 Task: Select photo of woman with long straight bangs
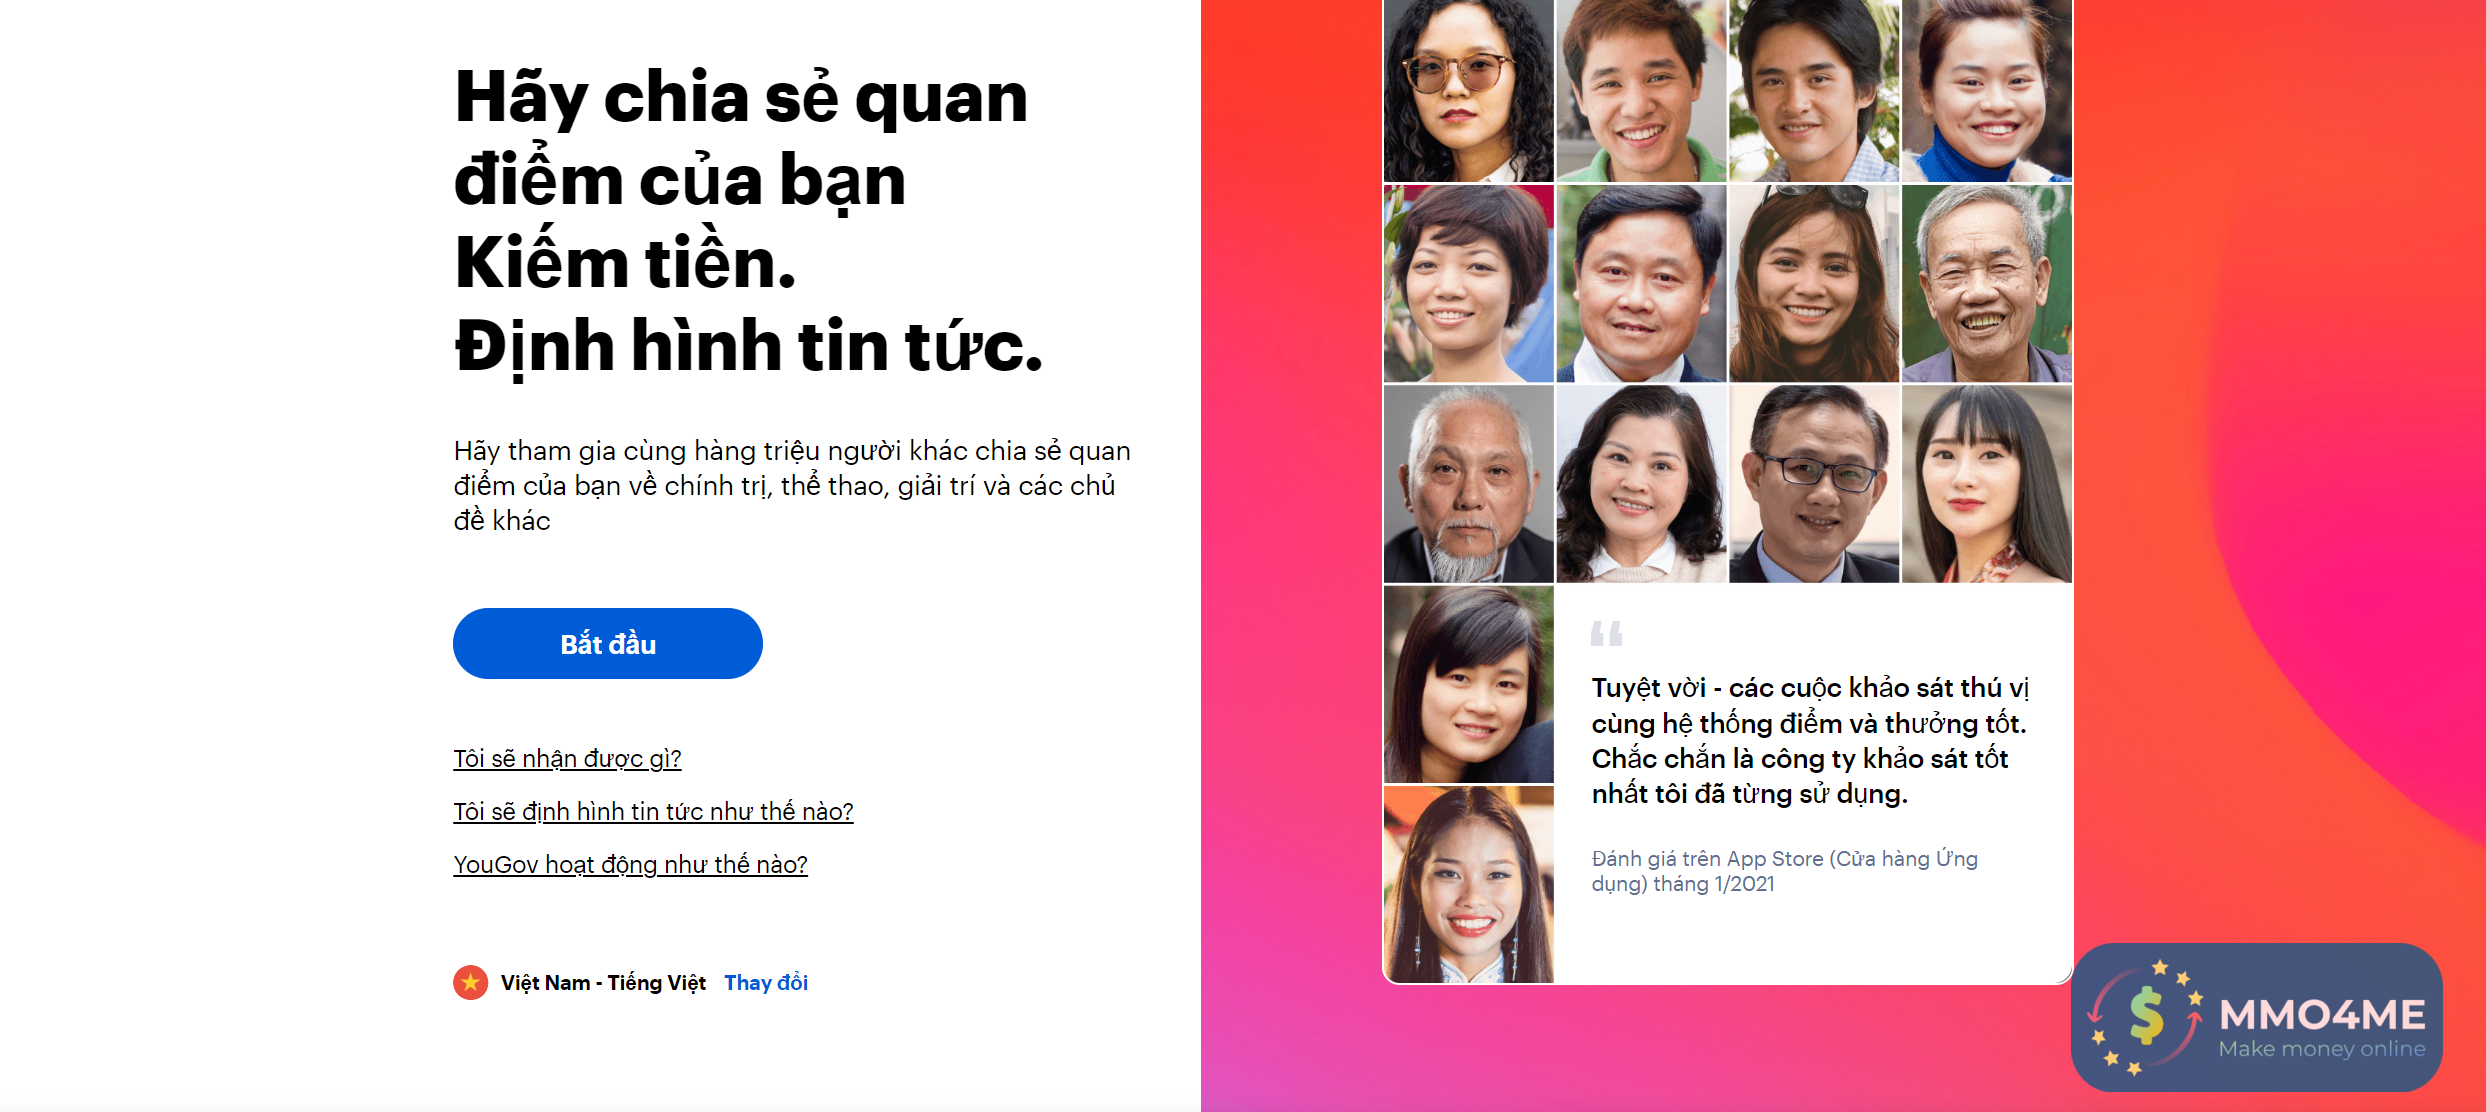point(1987,484)
